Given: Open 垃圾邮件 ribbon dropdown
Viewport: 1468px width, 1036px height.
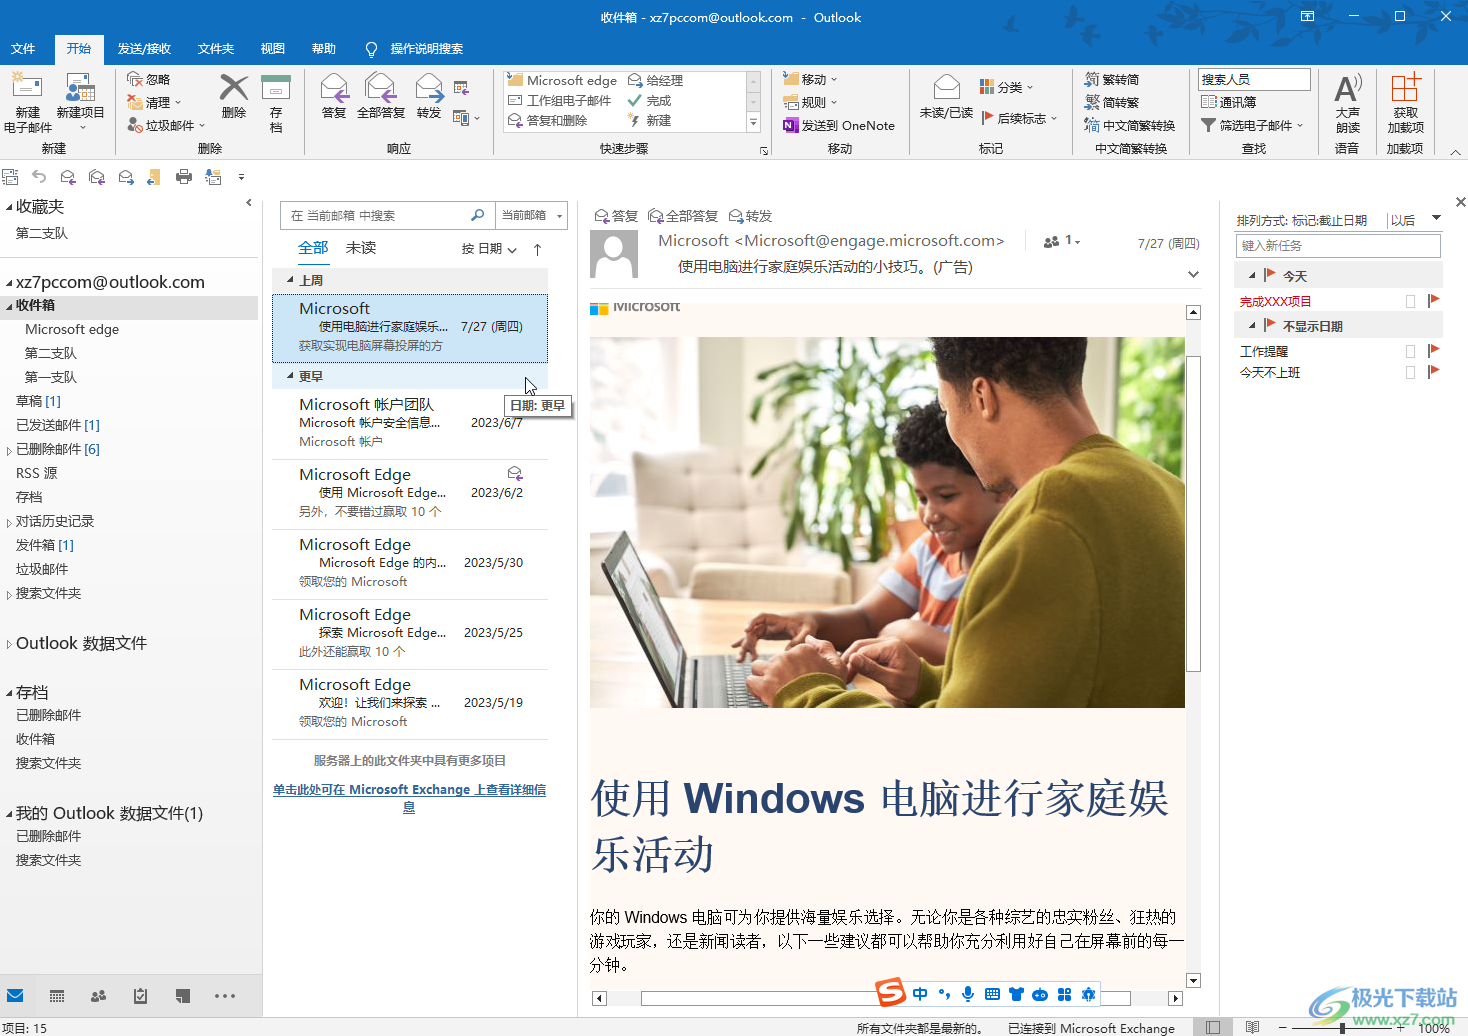Looking at the screenshot, I should pos(166,125).
